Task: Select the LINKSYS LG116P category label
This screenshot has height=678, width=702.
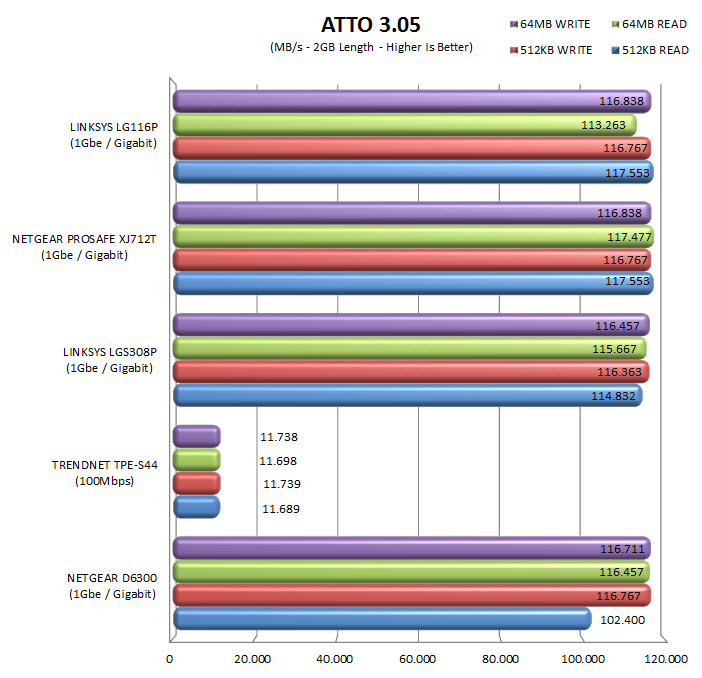Action: point(114,135)
